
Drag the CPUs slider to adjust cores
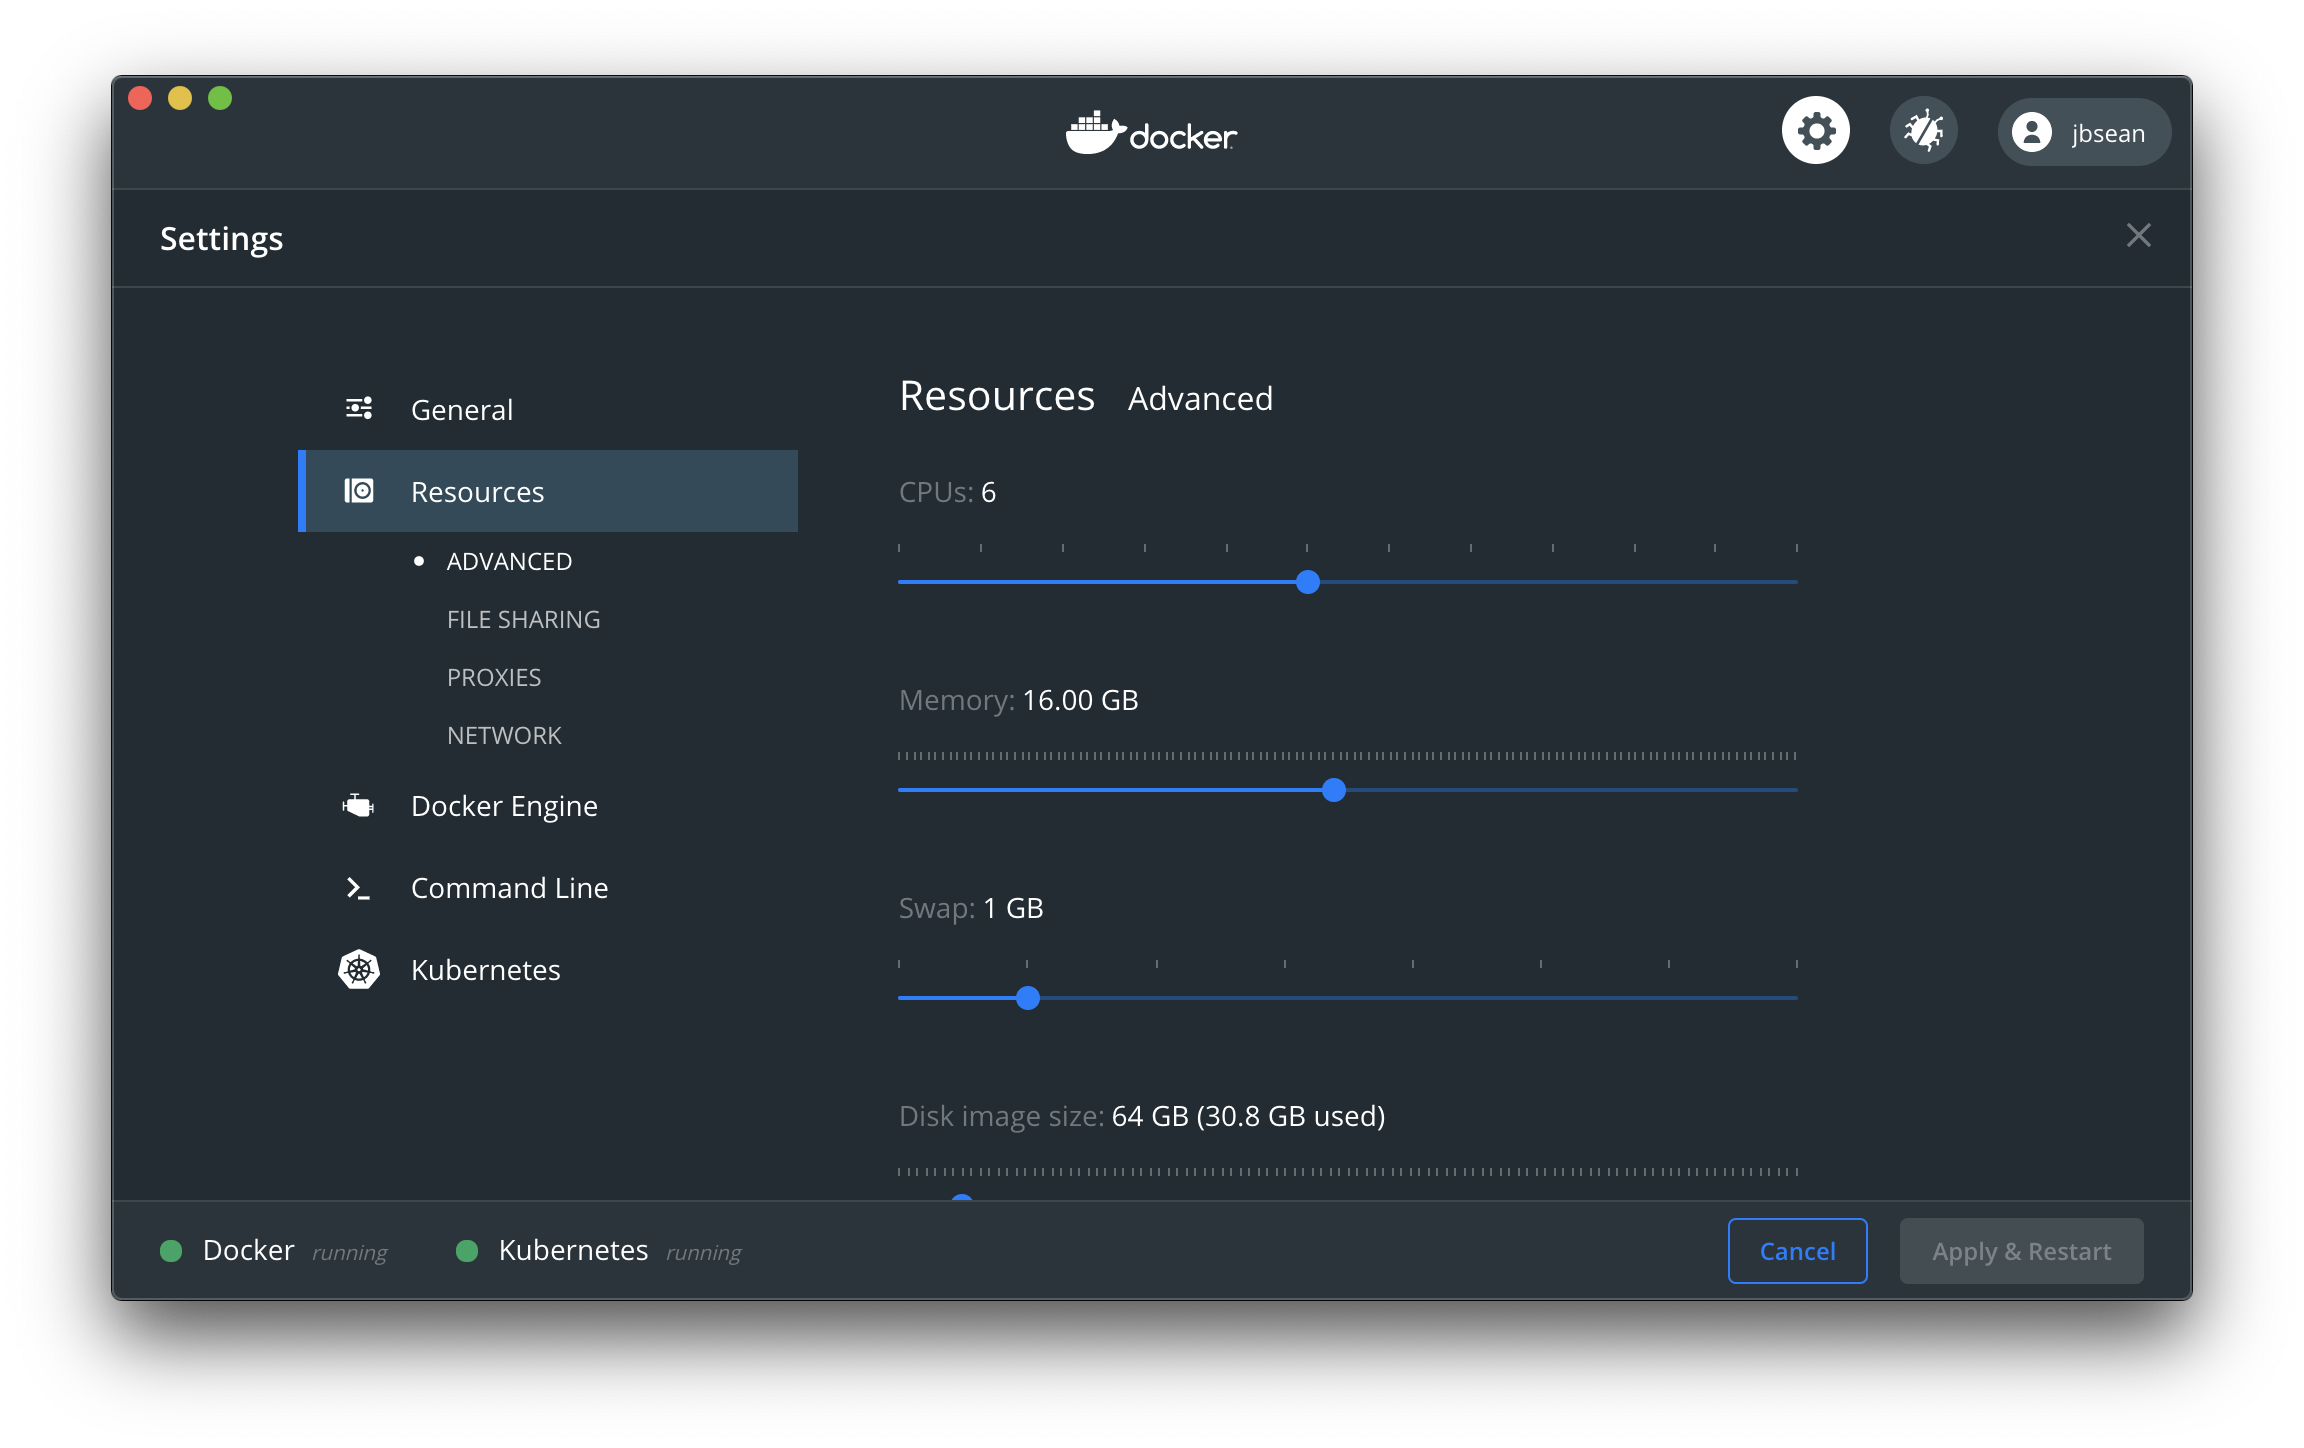[x=1308, y=581]
